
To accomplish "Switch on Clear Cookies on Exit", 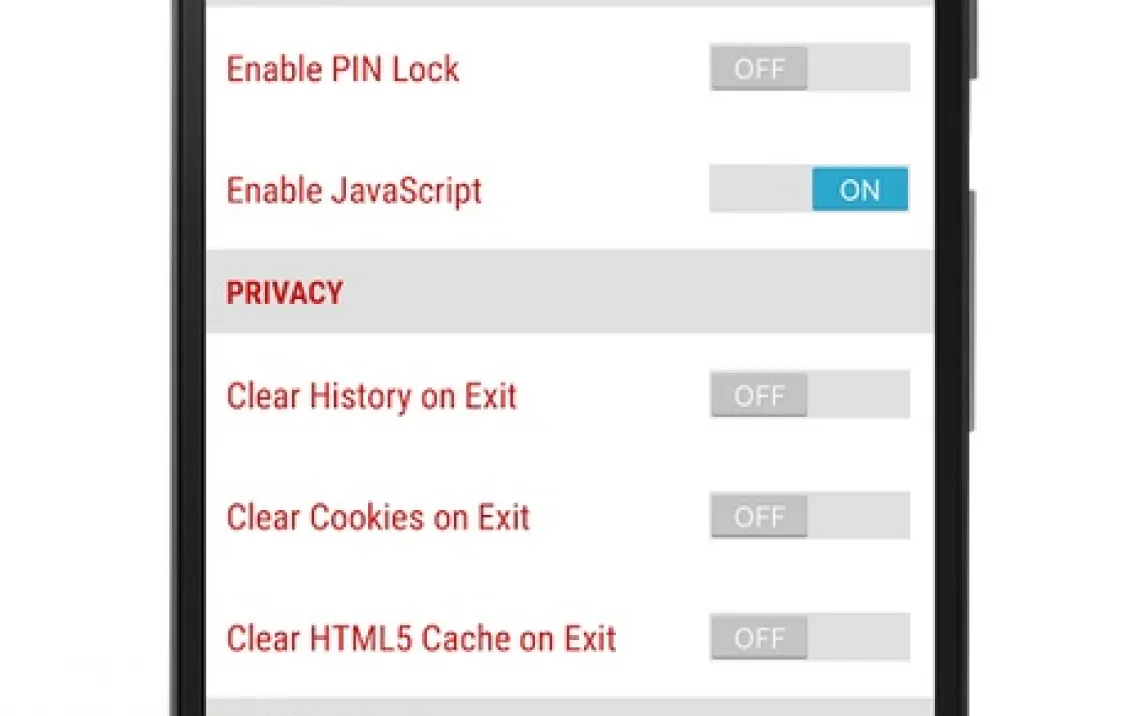I will coord(810,516).
